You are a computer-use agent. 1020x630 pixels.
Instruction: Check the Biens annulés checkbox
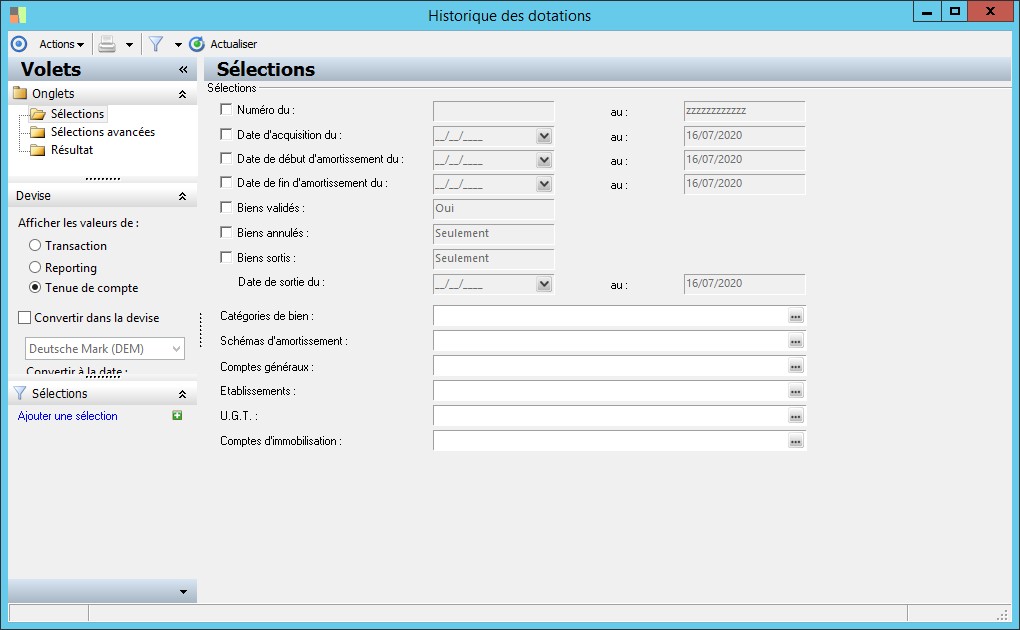point(226,232)
